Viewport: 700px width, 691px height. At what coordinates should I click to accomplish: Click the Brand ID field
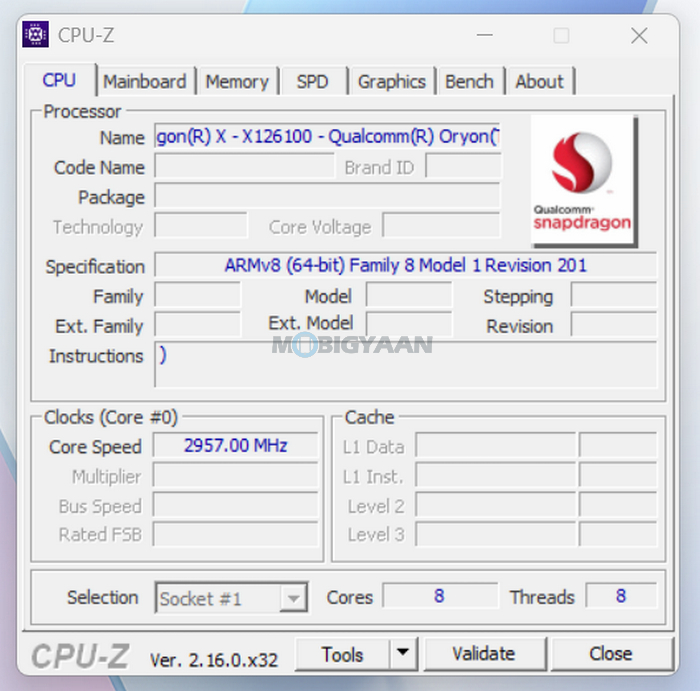click(463, 166)
